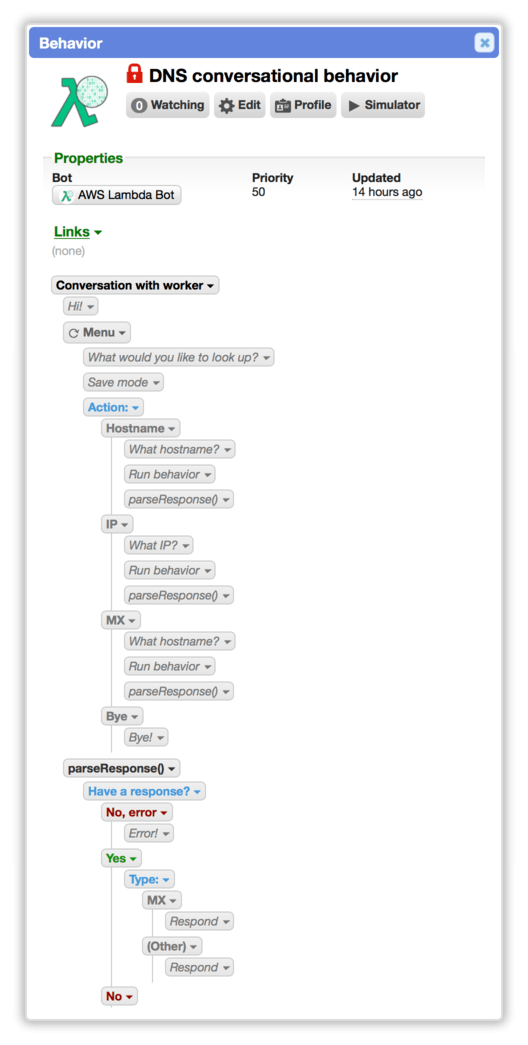Click the 14 hours ago timestamp

pyautogui.click(x=387, y=193)
